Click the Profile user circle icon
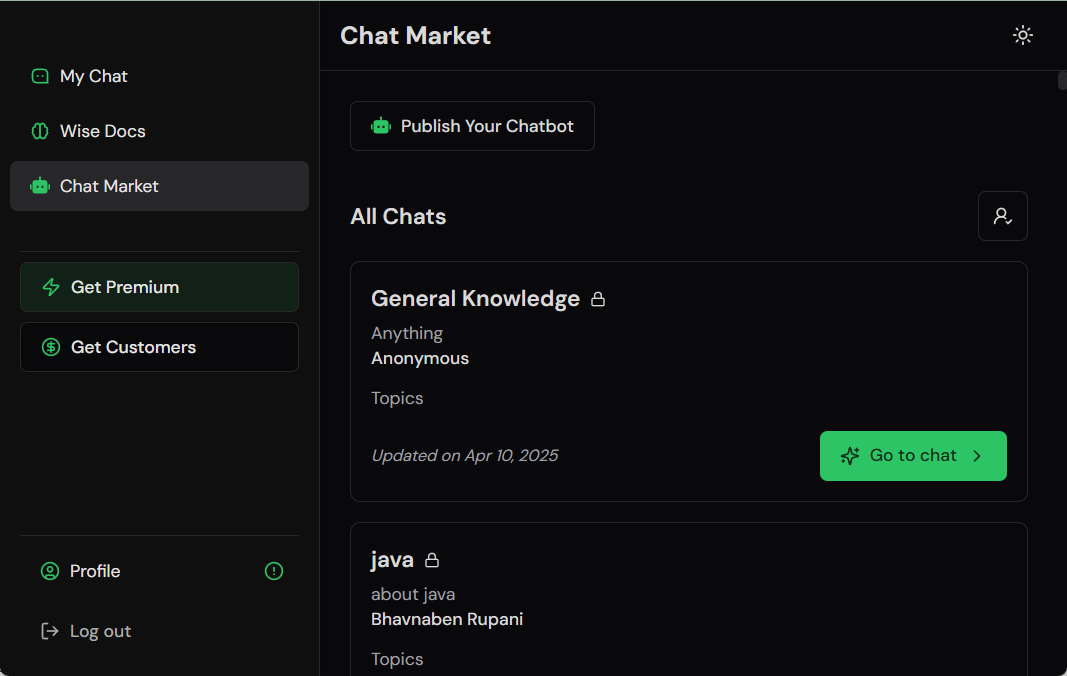This screenshot has width=1067, height=676. [50, 571]
